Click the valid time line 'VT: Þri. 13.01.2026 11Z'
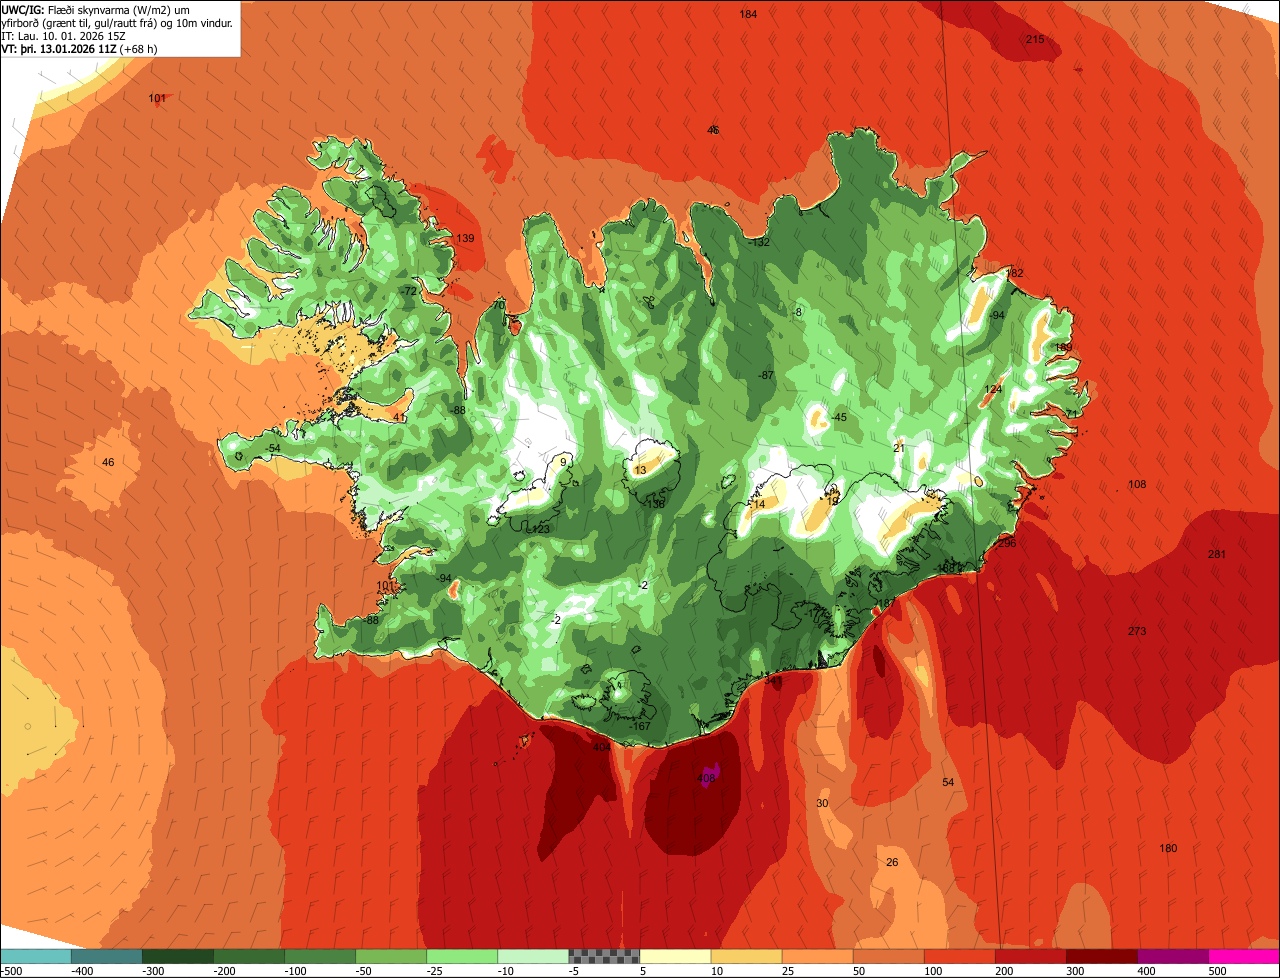1280x978 pixels. coord(59,49)
